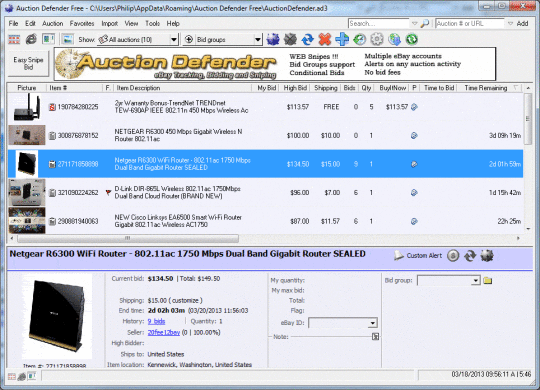Click the Auction Defender banner
The image size is (540, 390).
click(275, 64)
